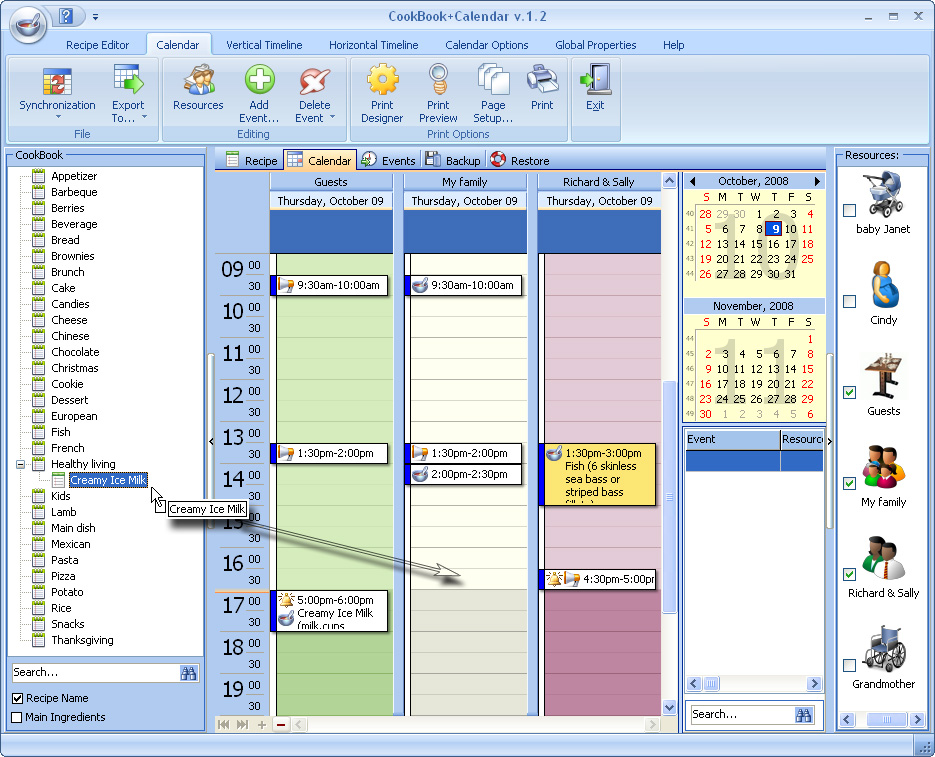
Task: Collapse the Healthy living category
Action: pos(22,464)
